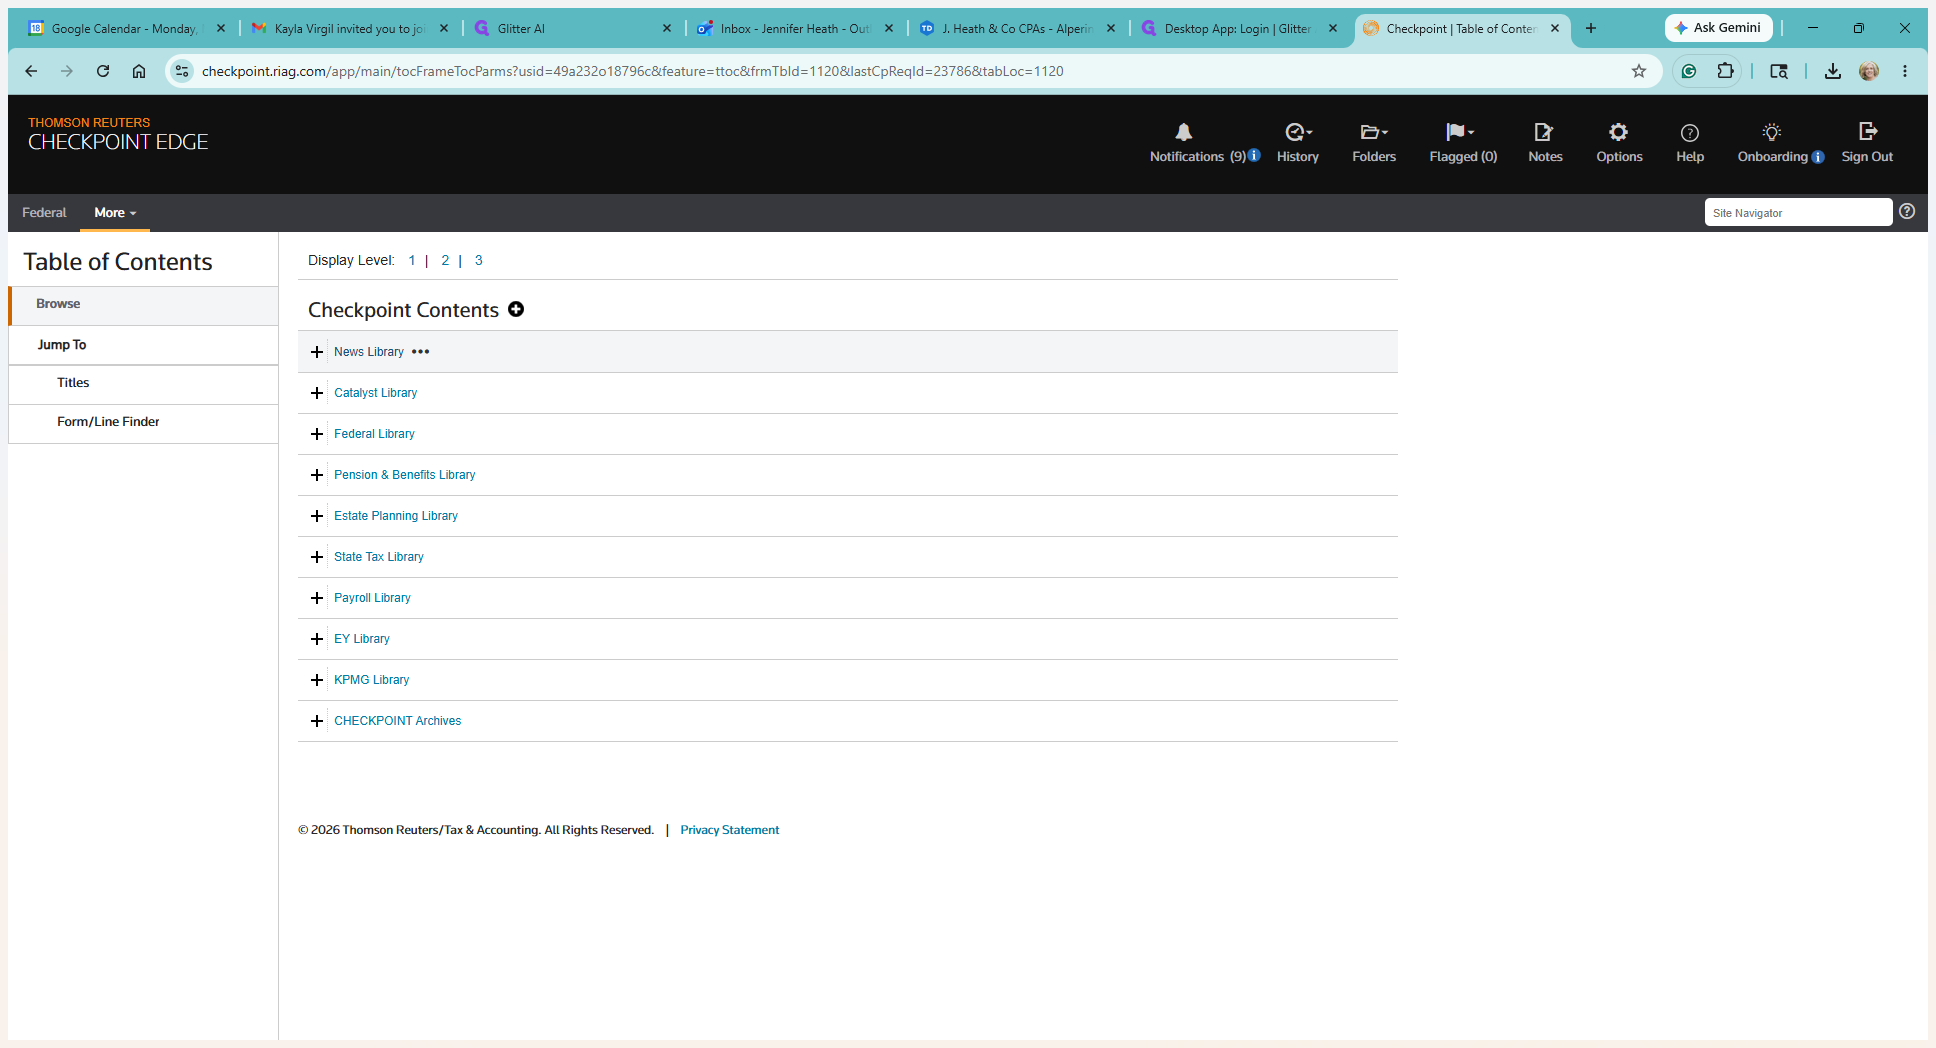Open the Options gear icon
1936x1048 pixels.
(x=1618, y=132)
